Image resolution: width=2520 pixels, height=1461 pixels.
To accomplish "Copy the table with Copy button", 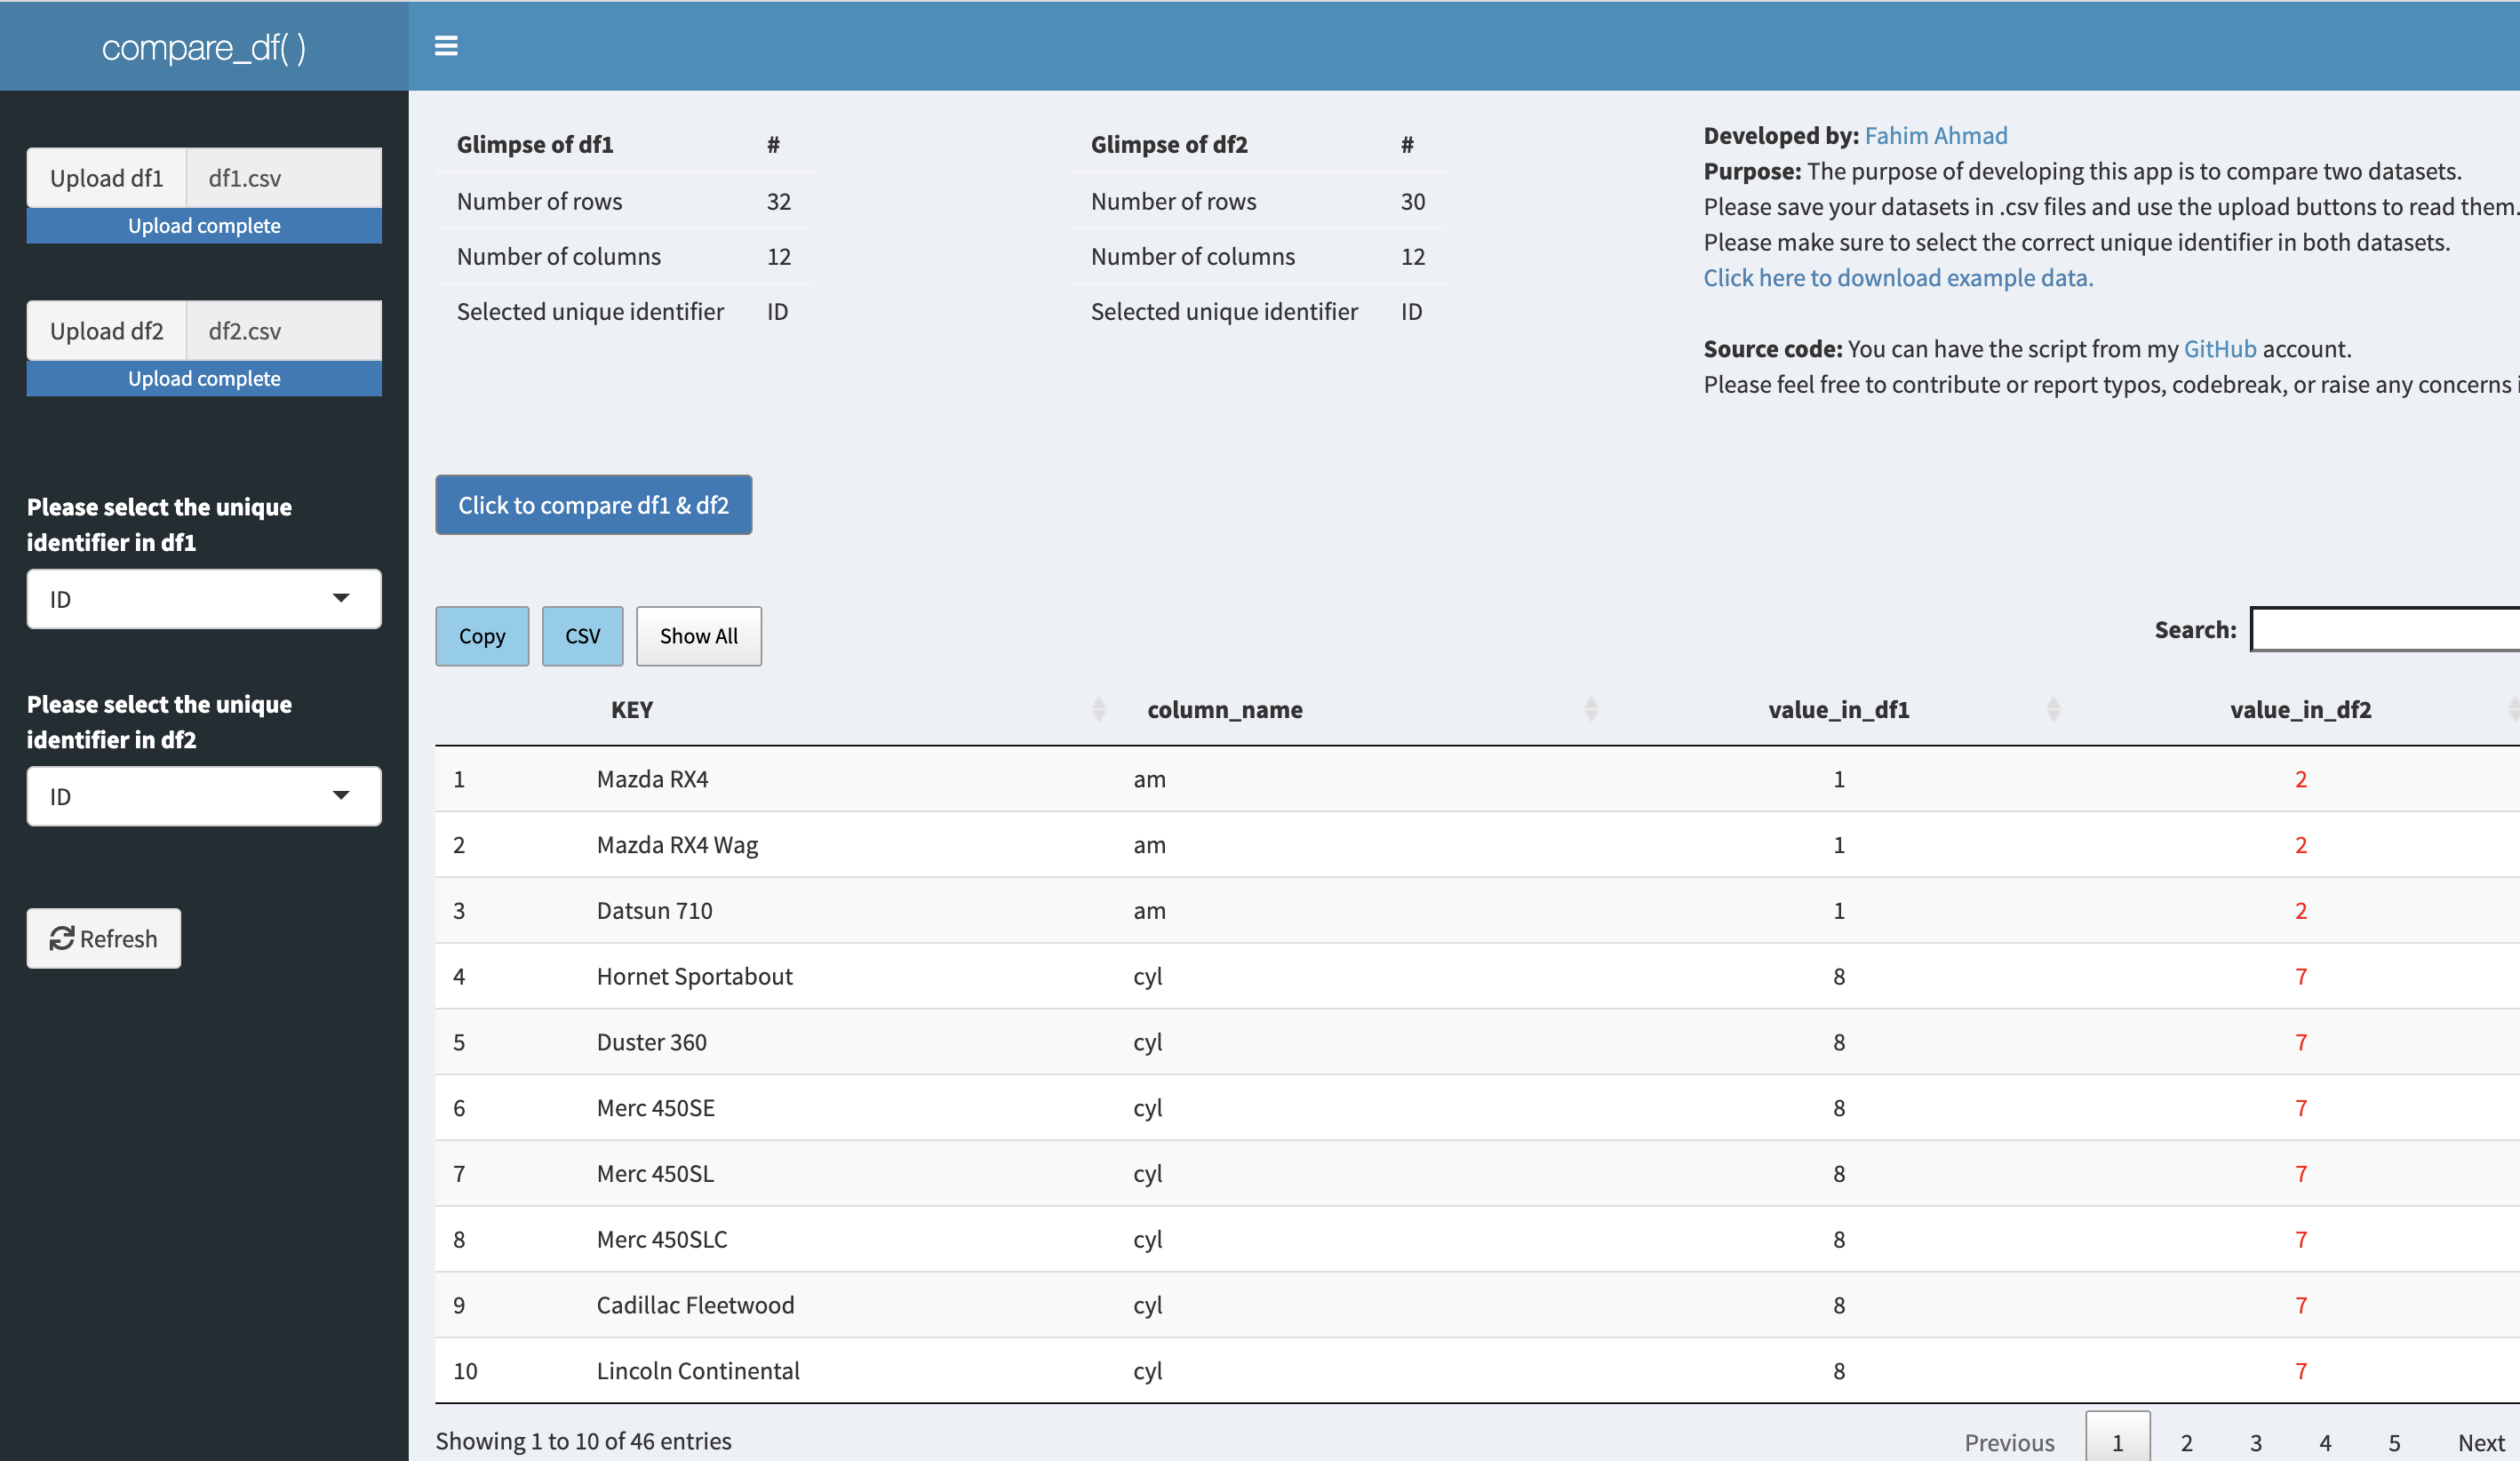I will pos(482,636).
